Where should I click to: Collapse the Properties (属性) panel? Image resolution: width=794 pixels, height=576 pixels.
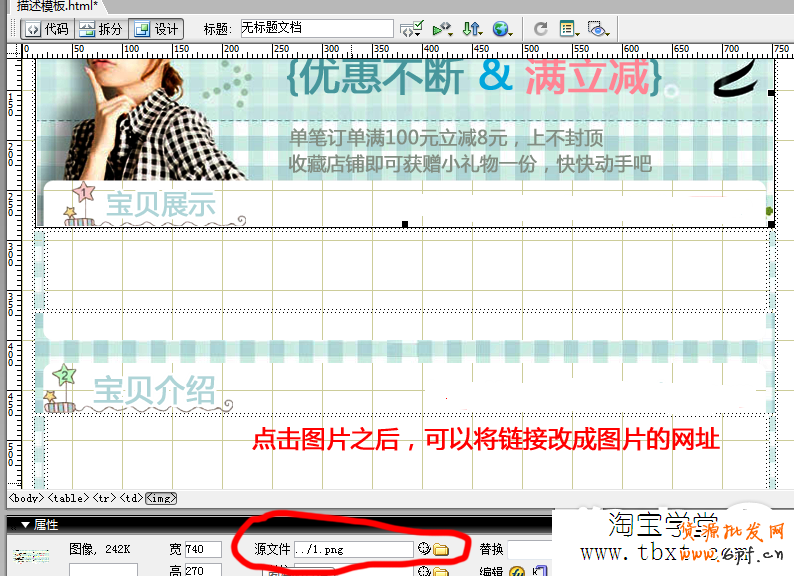[25, 524]
